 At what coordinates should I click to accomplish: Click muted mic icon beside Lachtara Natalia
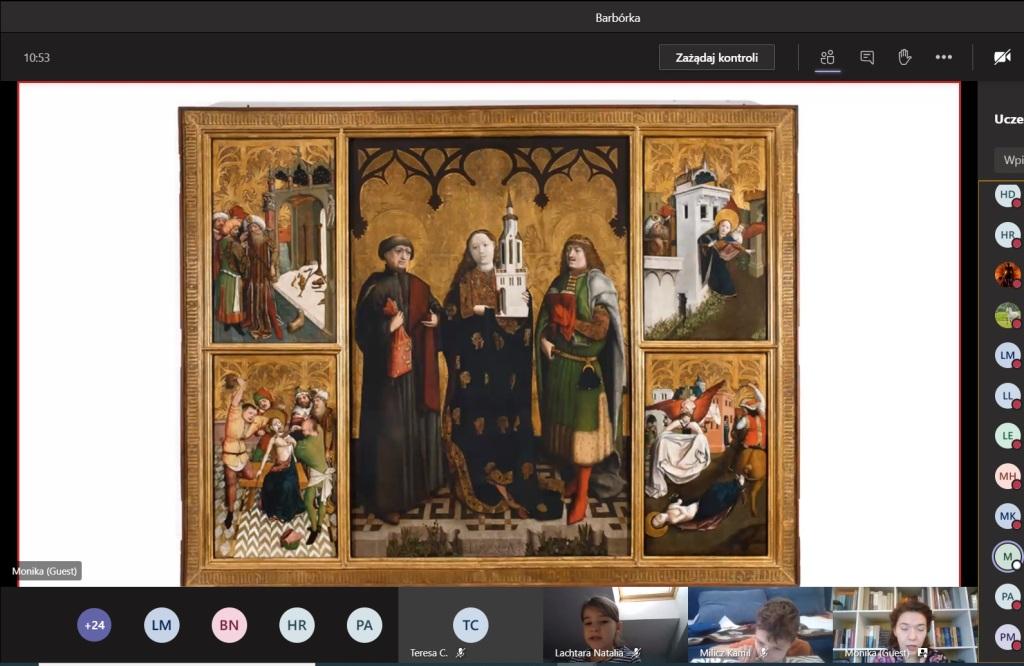coord(636,652)
